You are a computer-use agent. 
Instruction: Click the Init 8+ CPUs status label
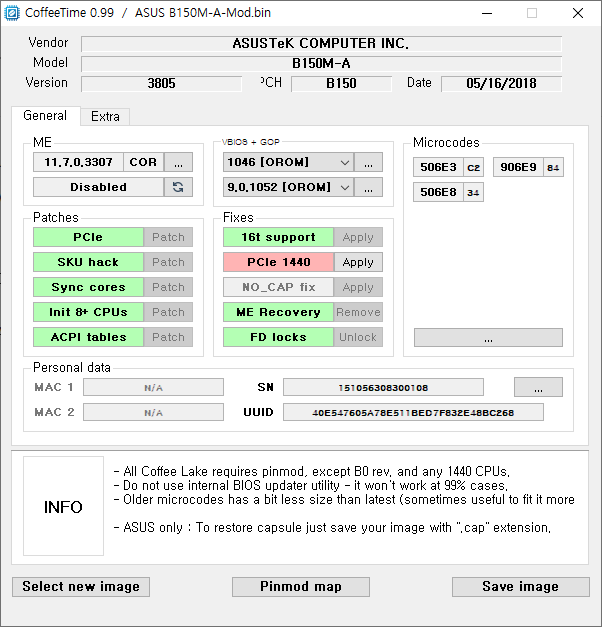[x=88, y=312]
